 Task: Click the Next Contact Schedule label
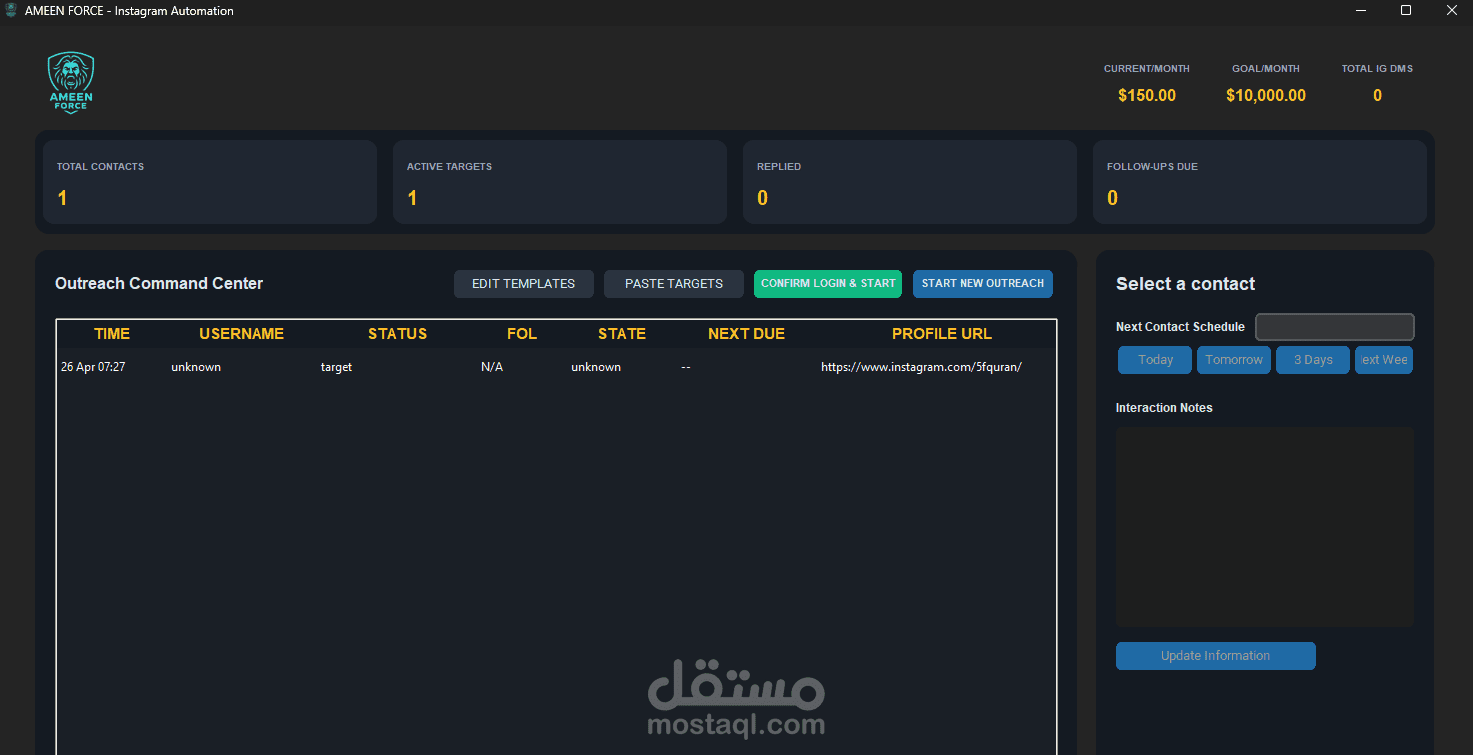(1180, 327)
